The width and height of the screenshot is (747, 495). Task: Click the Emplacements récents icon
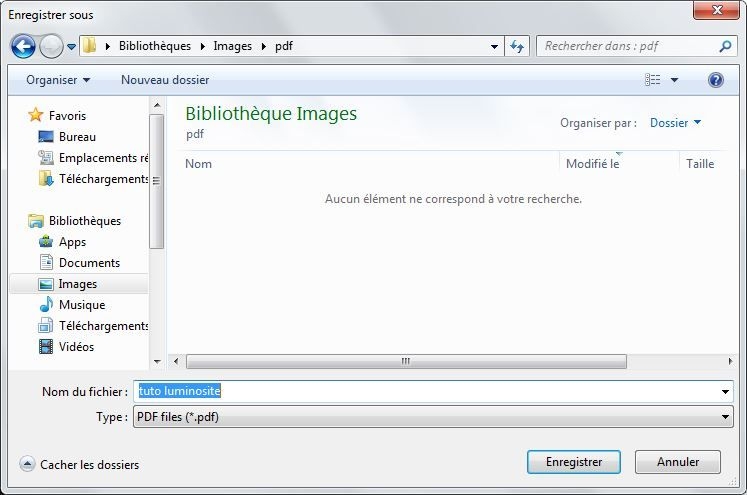46,157
